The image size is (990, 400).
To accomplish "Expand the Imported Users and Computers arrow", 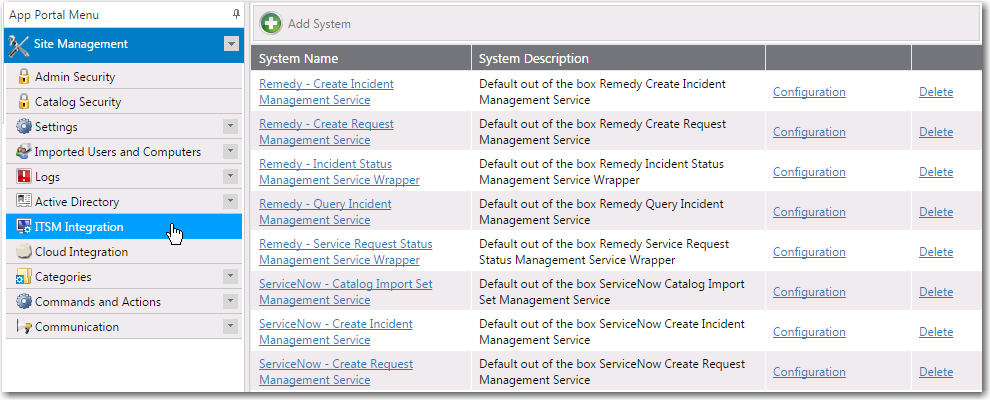I will point(230,152).
